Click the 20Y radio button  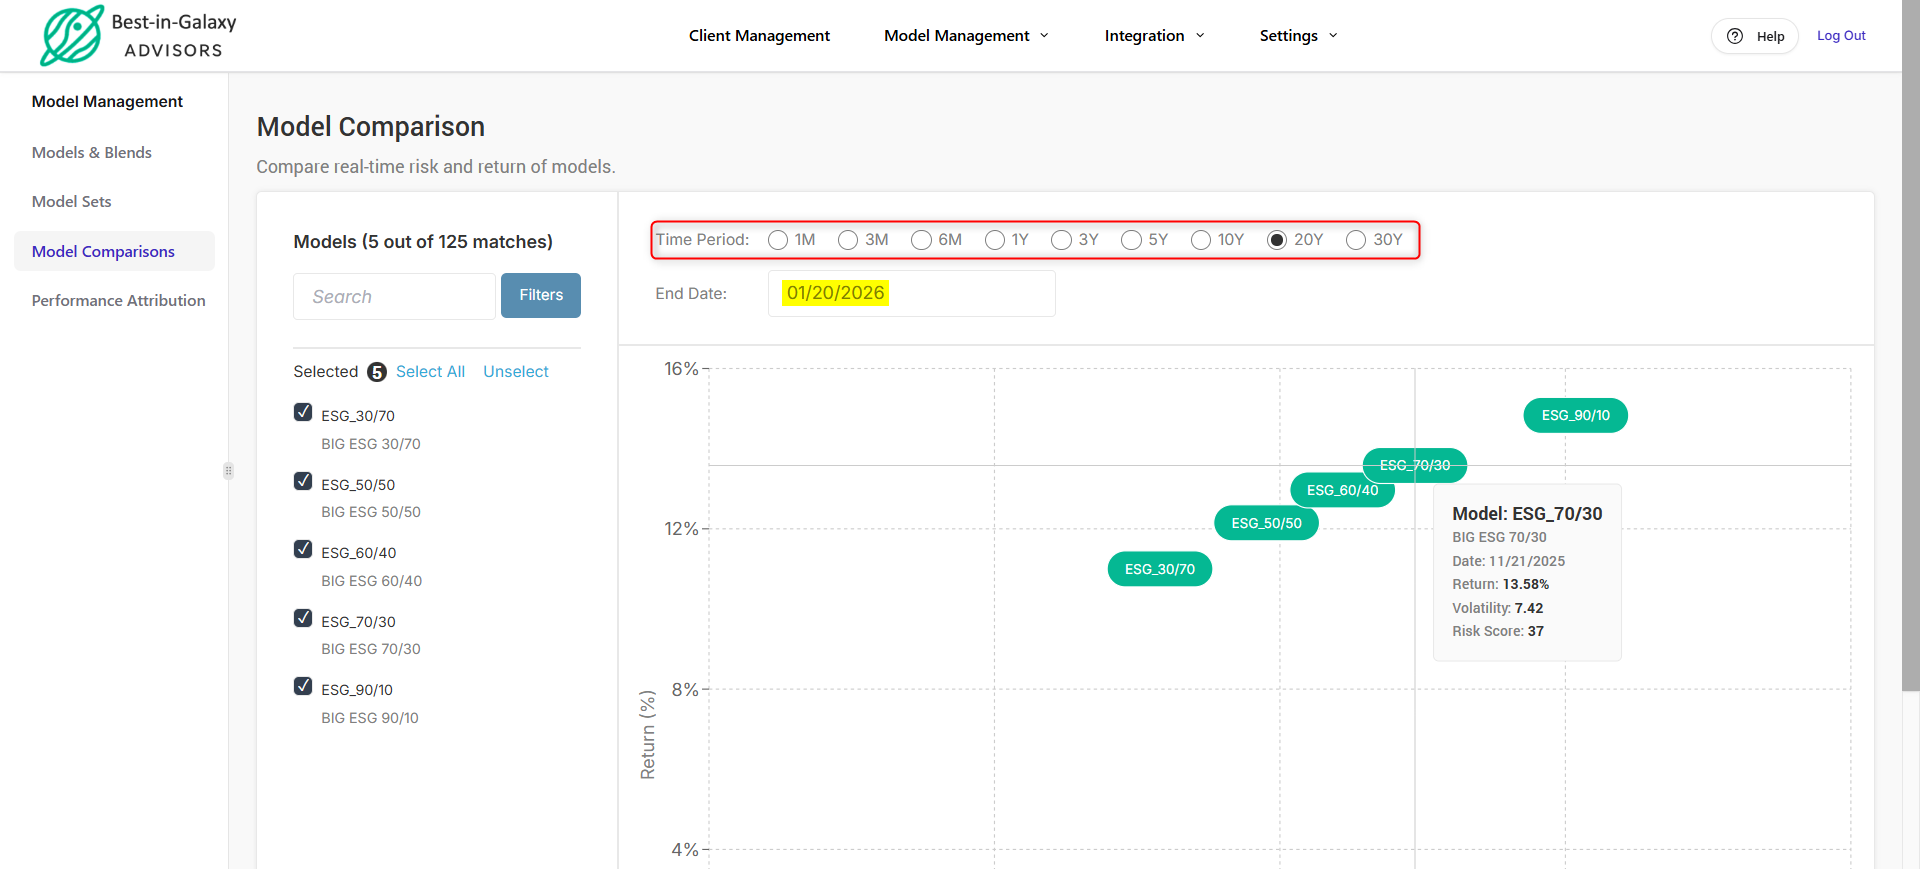tap(1277, 240)
